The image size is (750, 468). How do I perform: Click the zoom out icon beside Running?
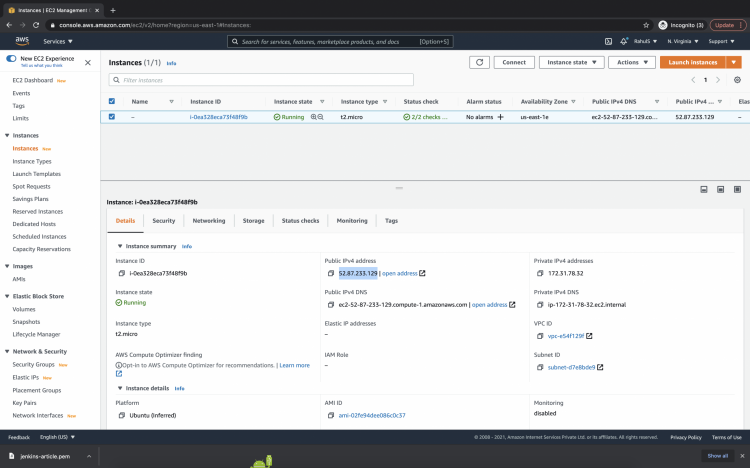click(x=320, y=117)
